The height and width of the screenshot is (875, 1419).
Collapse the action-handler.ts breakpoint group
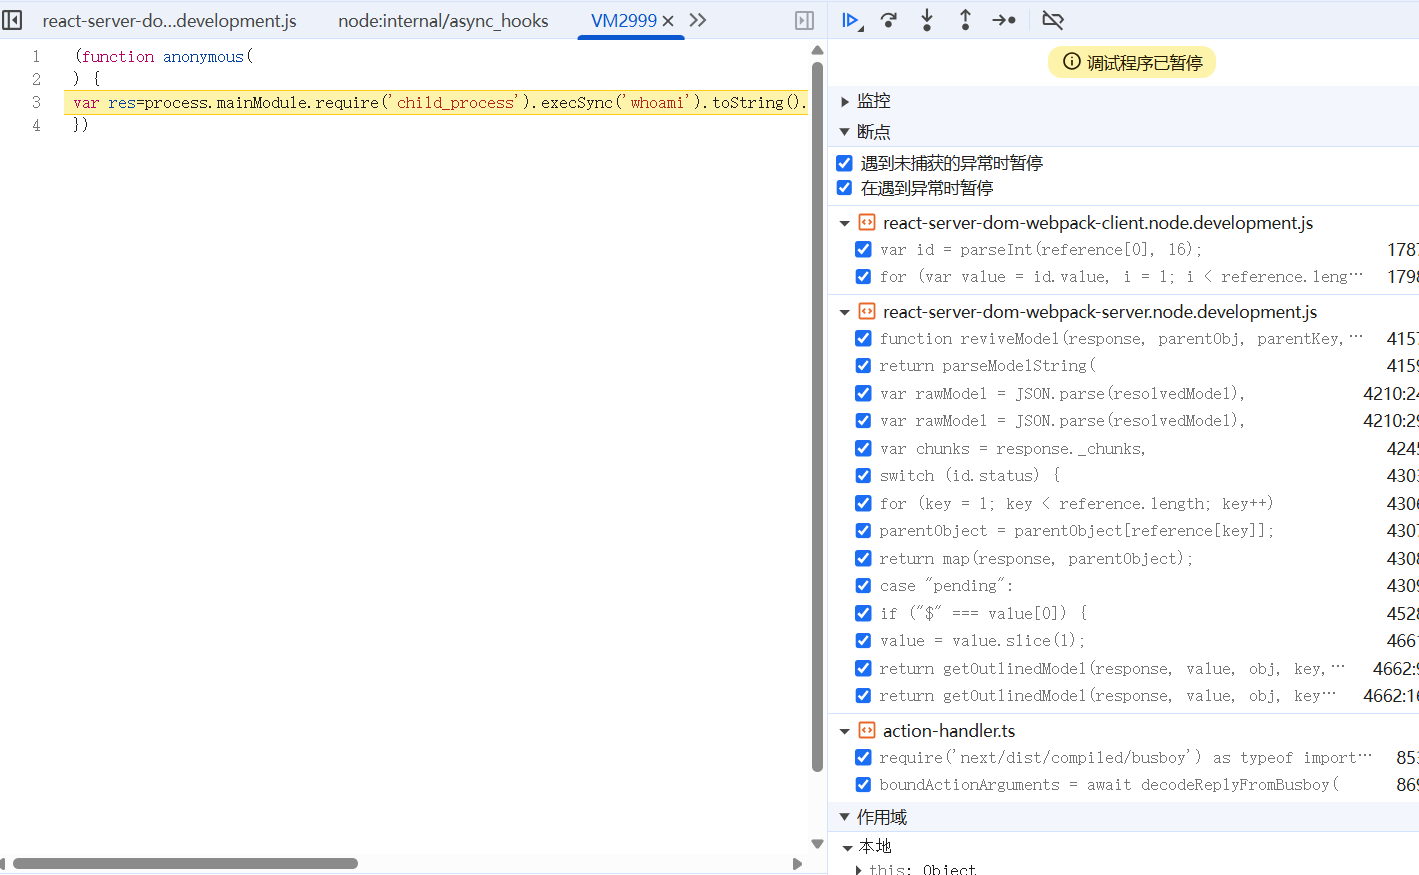coord(845,731)
